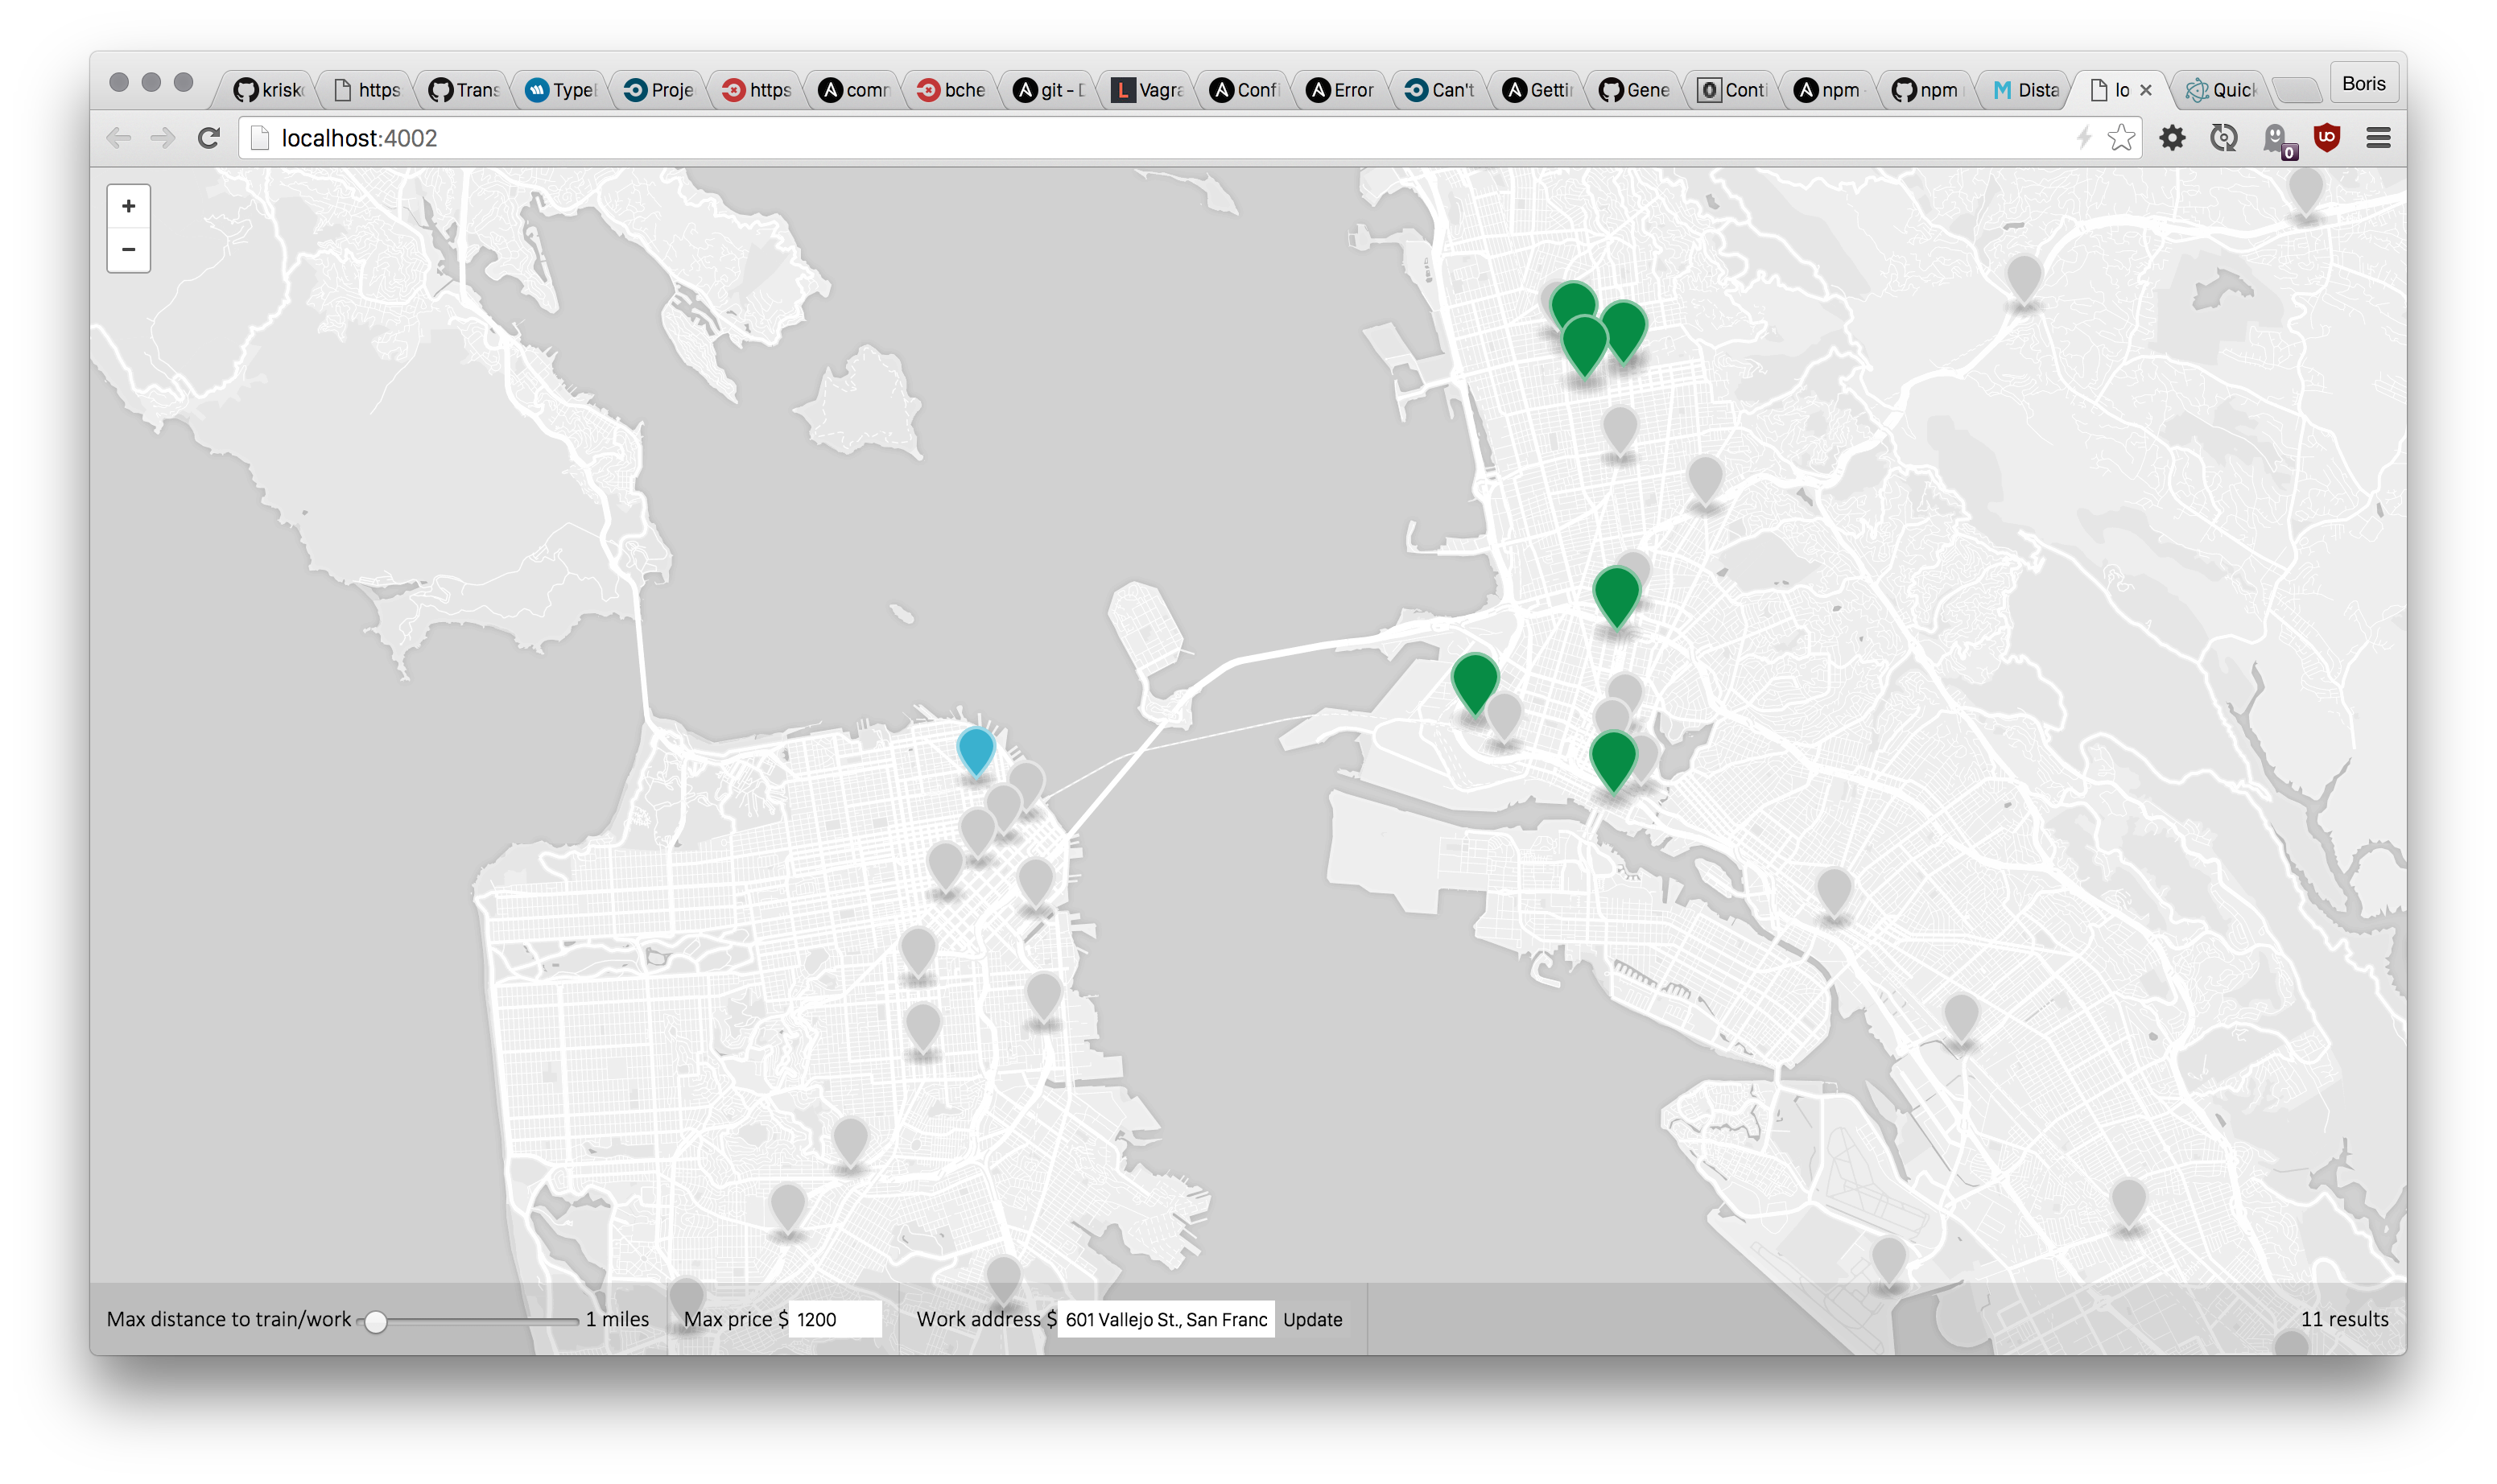The height and width of the screenshot is (1484, 2497).
Task: Click the max distance slider handle
Action: point(375,1321)
